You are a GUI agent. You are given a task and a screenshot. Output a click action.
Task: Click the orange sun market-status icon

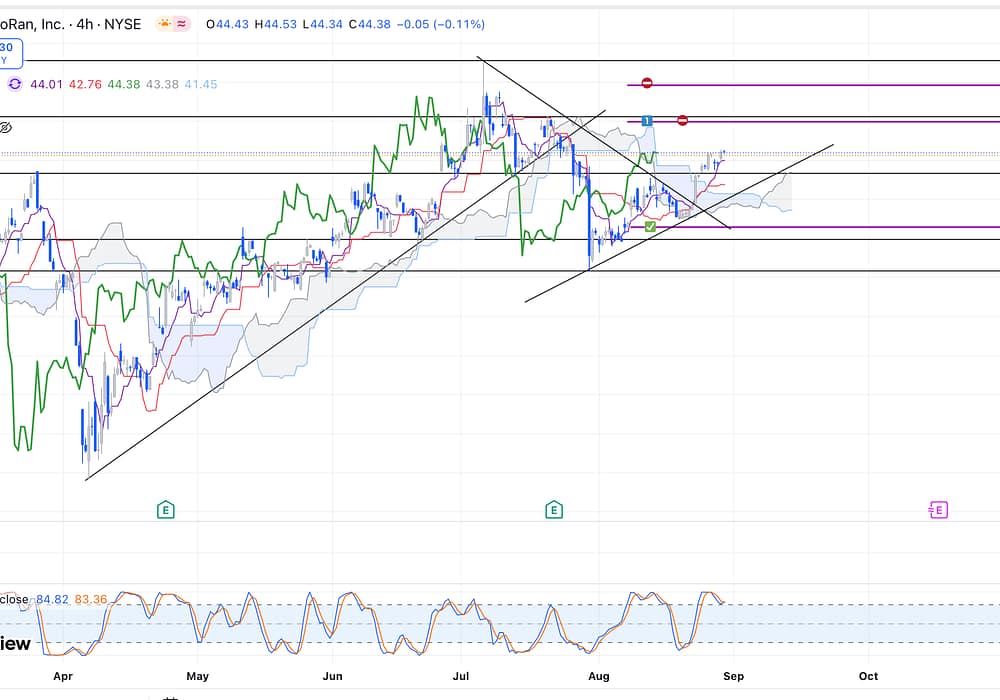tap(164, 23)
